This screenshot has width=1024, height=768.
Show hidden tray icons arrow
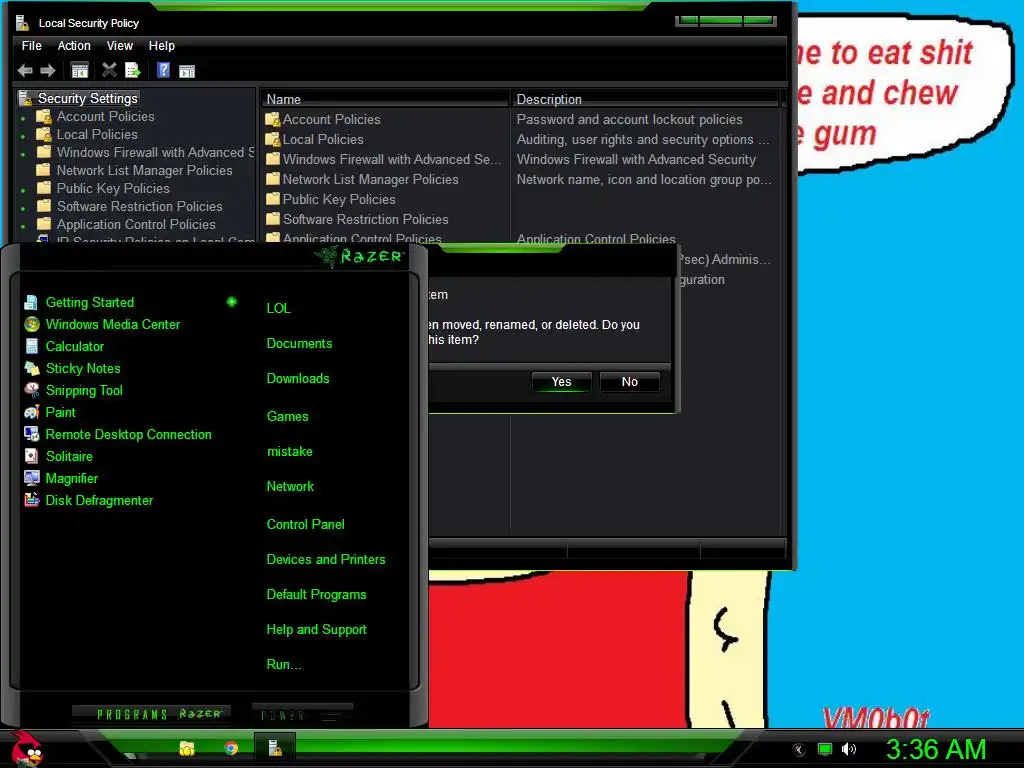[x=799, y=750]
